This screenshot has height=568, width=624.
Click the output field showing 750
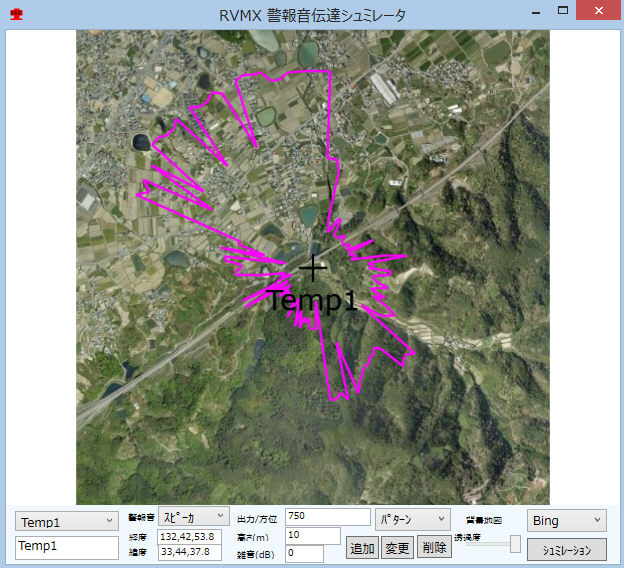[x=327, y=516]
